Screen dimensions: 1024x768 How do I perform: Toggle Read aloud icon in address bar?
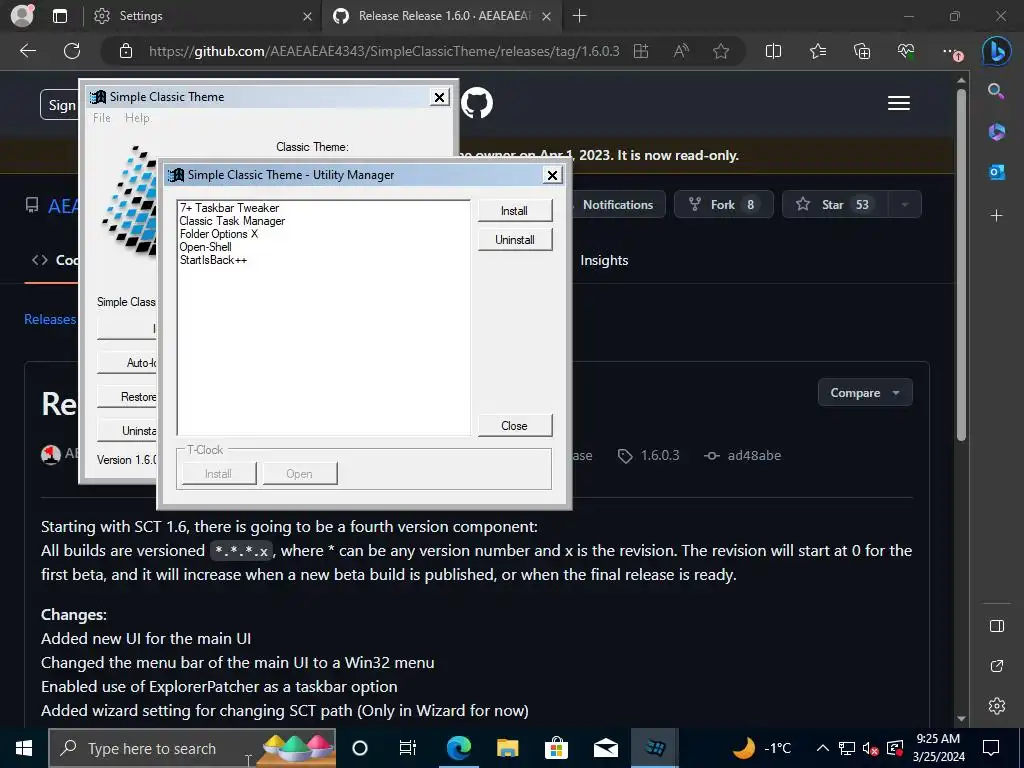[x=681, y=51]
